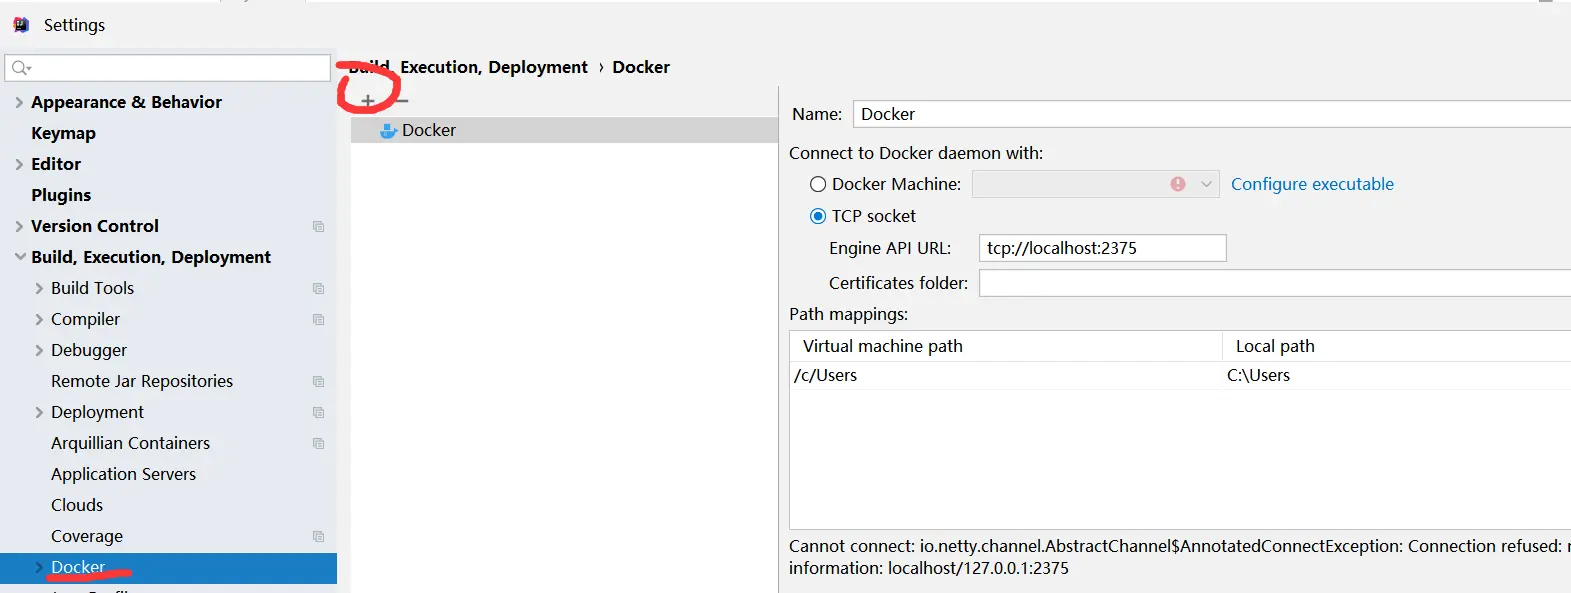Image resolution: width=1571 pixels, height=593 pixels.
Task: Expand Appearance & Behavior section
Action: pos(19,102)
